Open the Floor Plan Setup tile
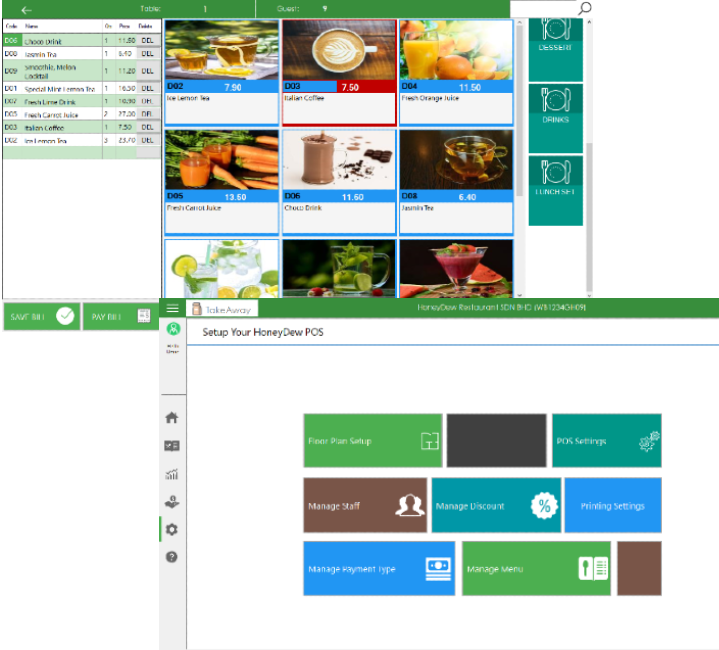The height and width of the screenshot is (650, 719). [x=372, y=441]
